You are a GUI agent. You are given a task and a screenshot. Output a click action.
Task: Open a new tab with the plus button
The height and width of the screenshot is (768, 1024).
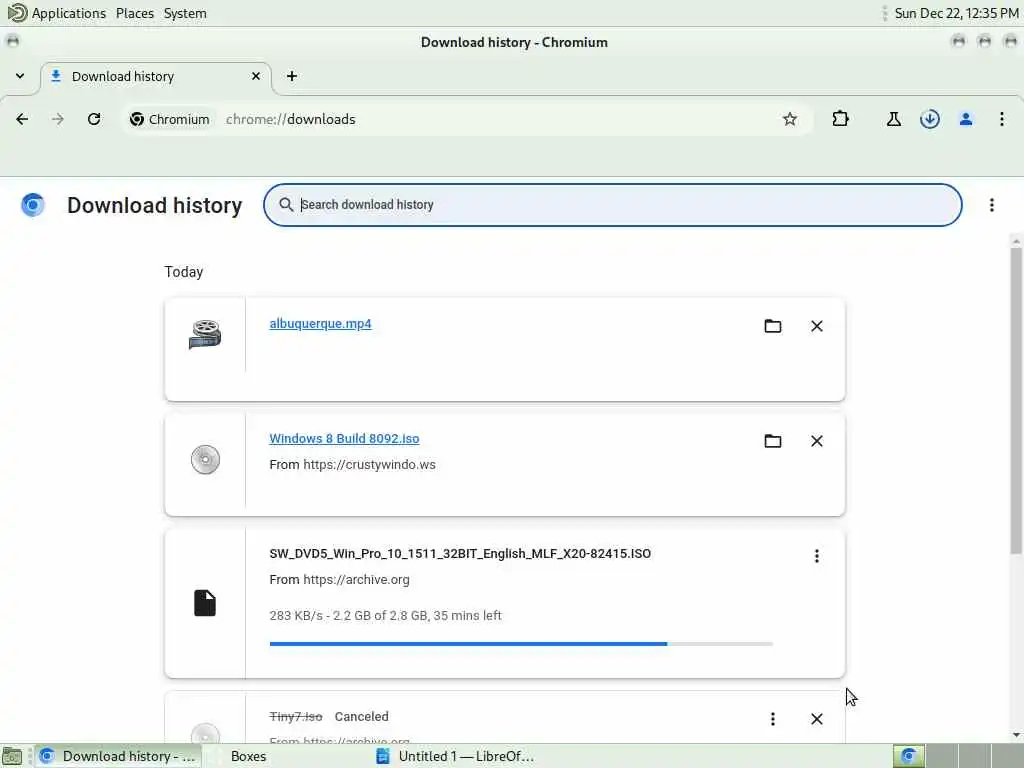click(x=292, y=76)
